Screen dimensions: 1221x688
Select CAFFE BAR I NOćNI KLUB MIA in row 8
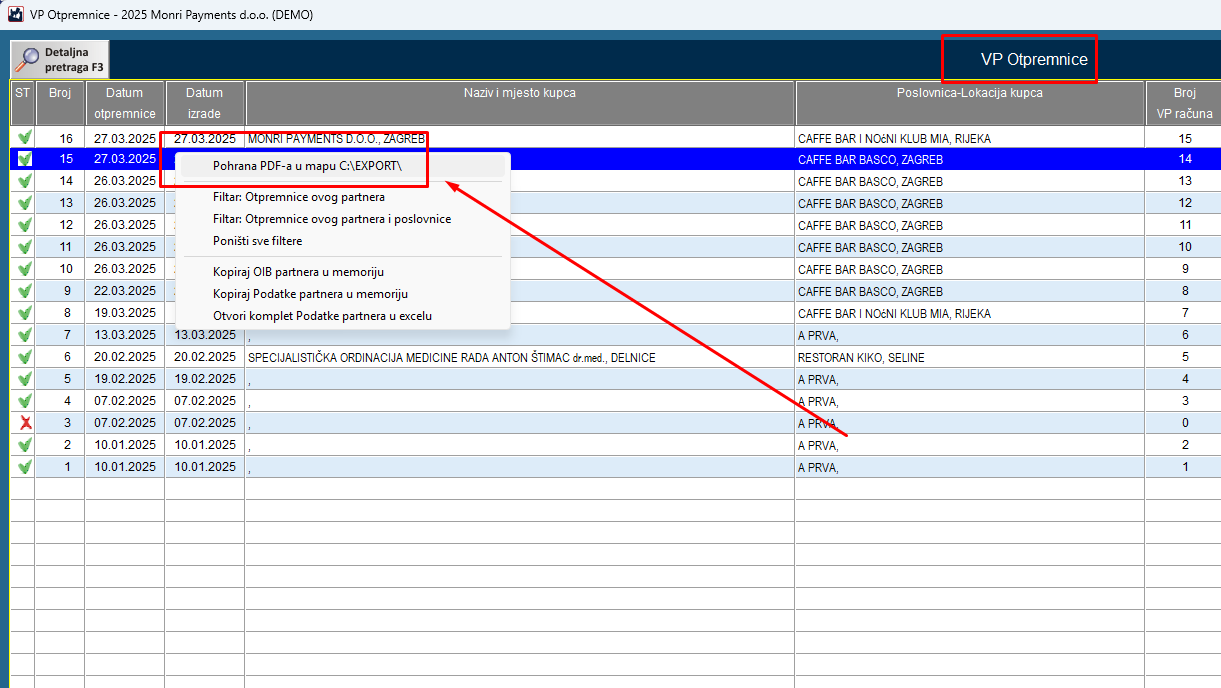[x=970, y=313]
